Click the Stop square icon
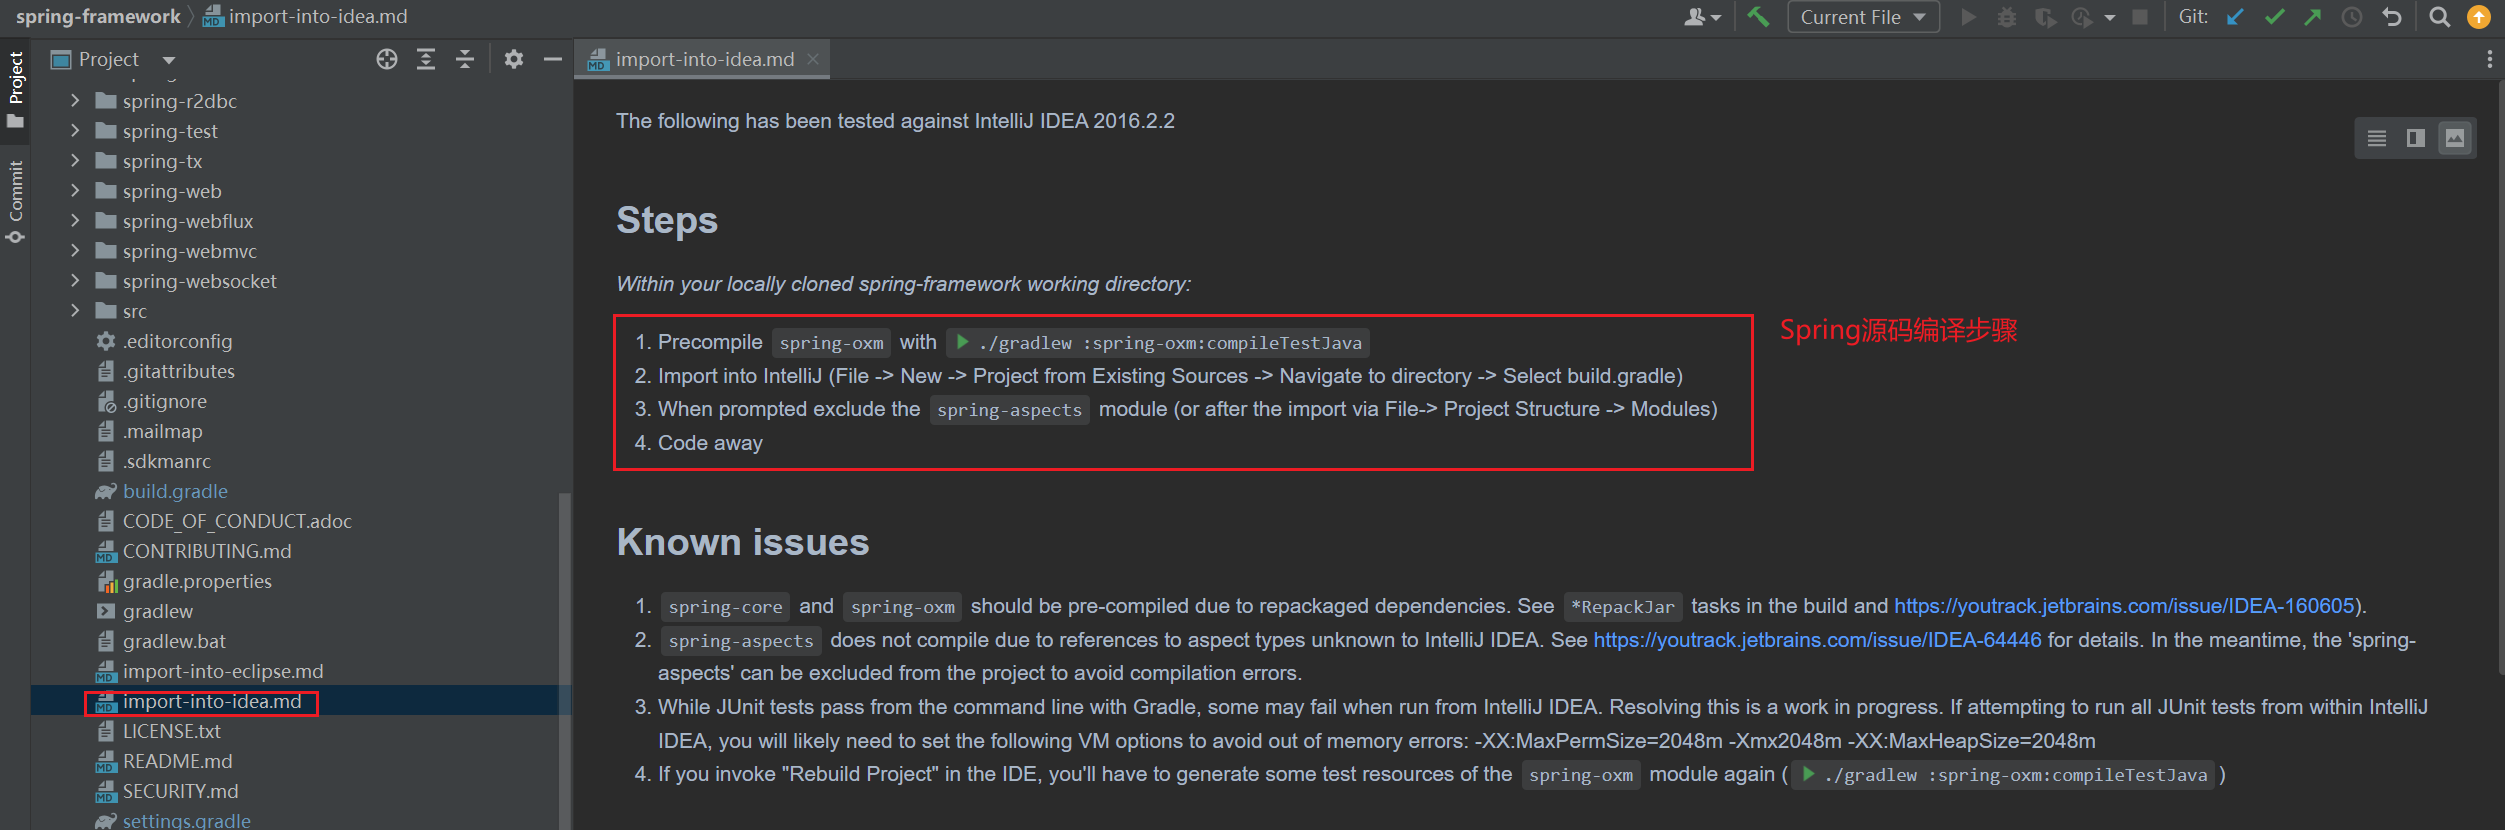2505x830 pixels. (2140, 17)
